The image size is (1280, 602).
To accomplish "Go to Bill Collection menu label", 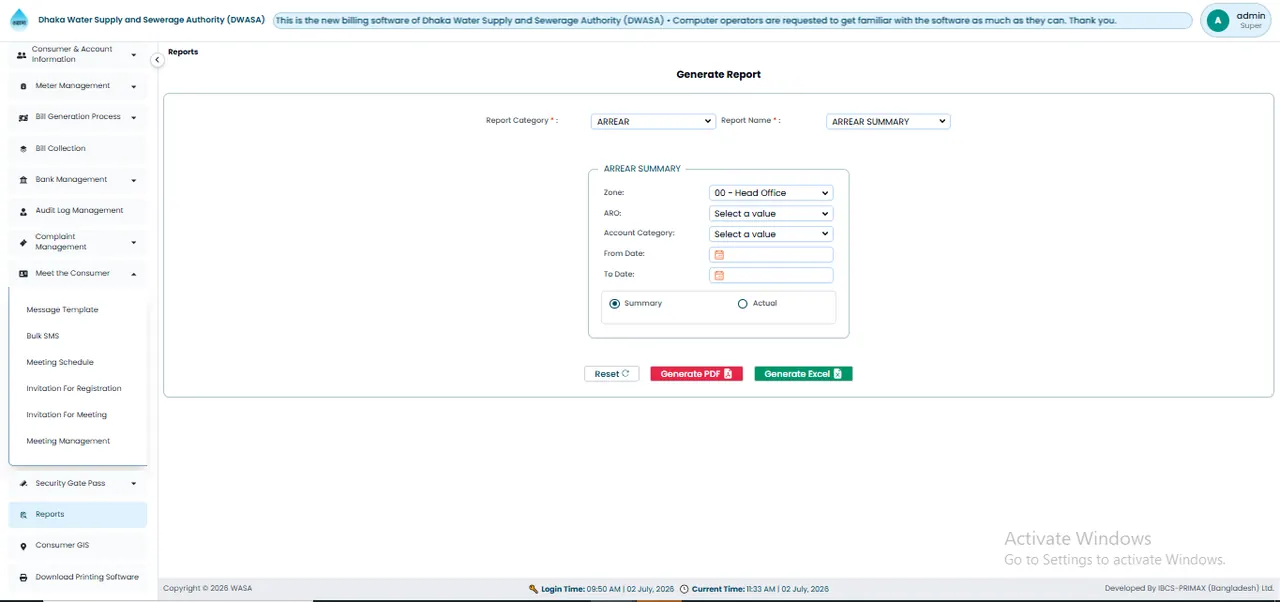I will [x=60, y=148].
